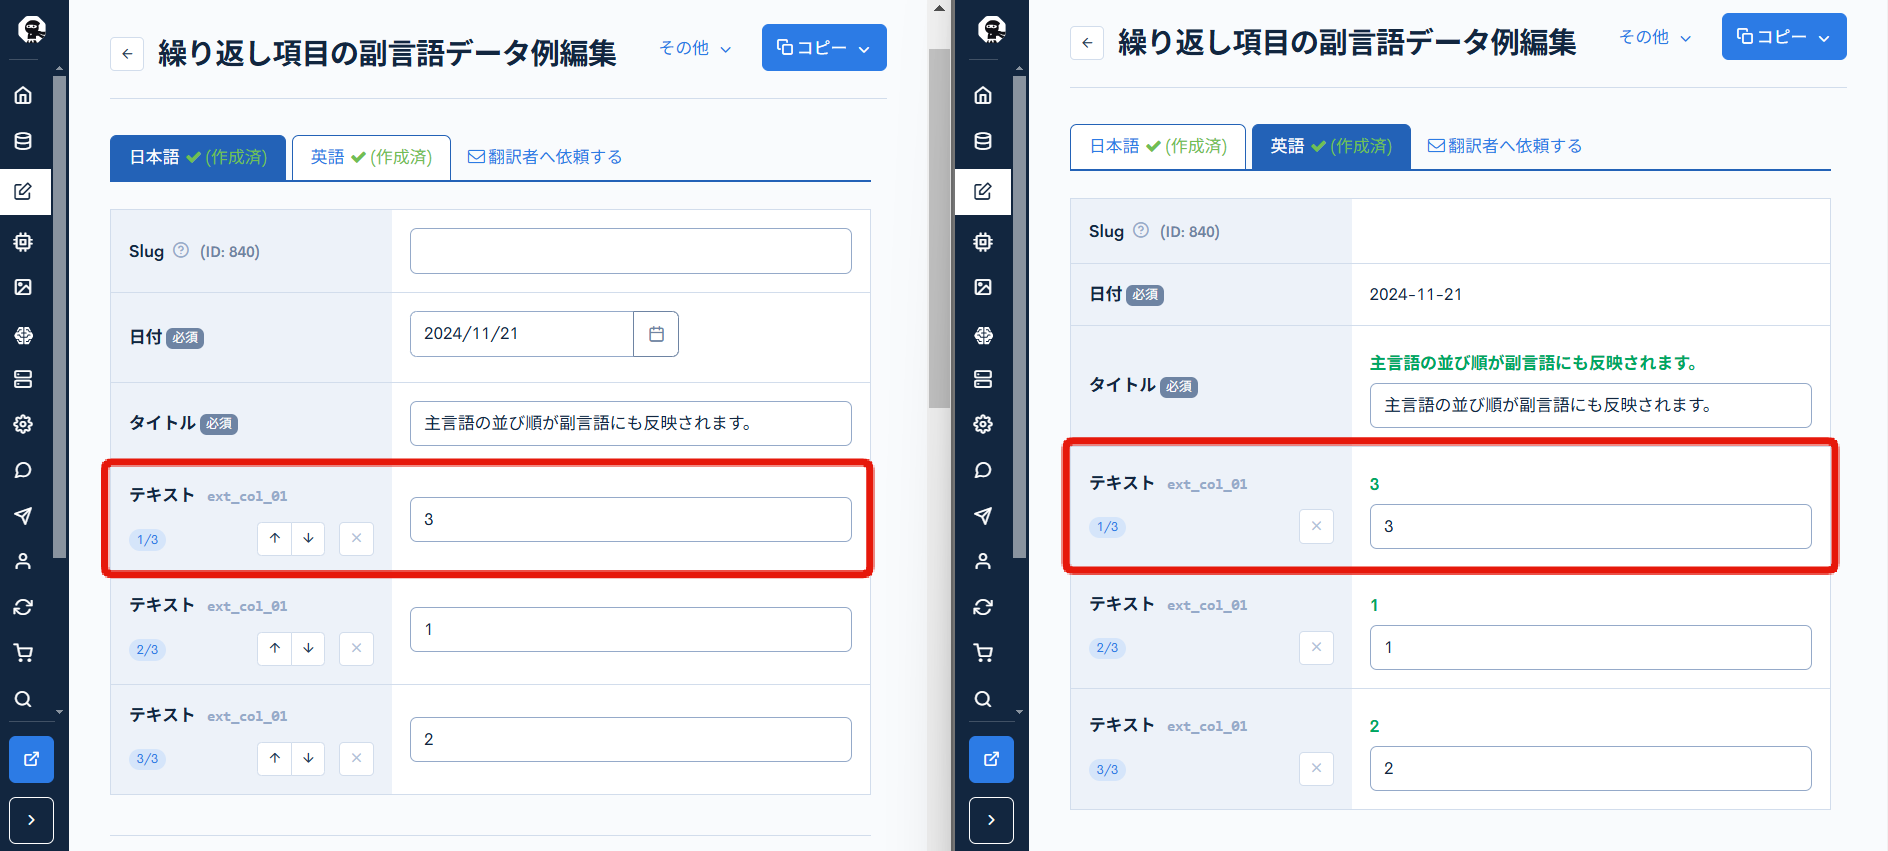Click external link blue button in left sidebar

(x=31, y=759)
